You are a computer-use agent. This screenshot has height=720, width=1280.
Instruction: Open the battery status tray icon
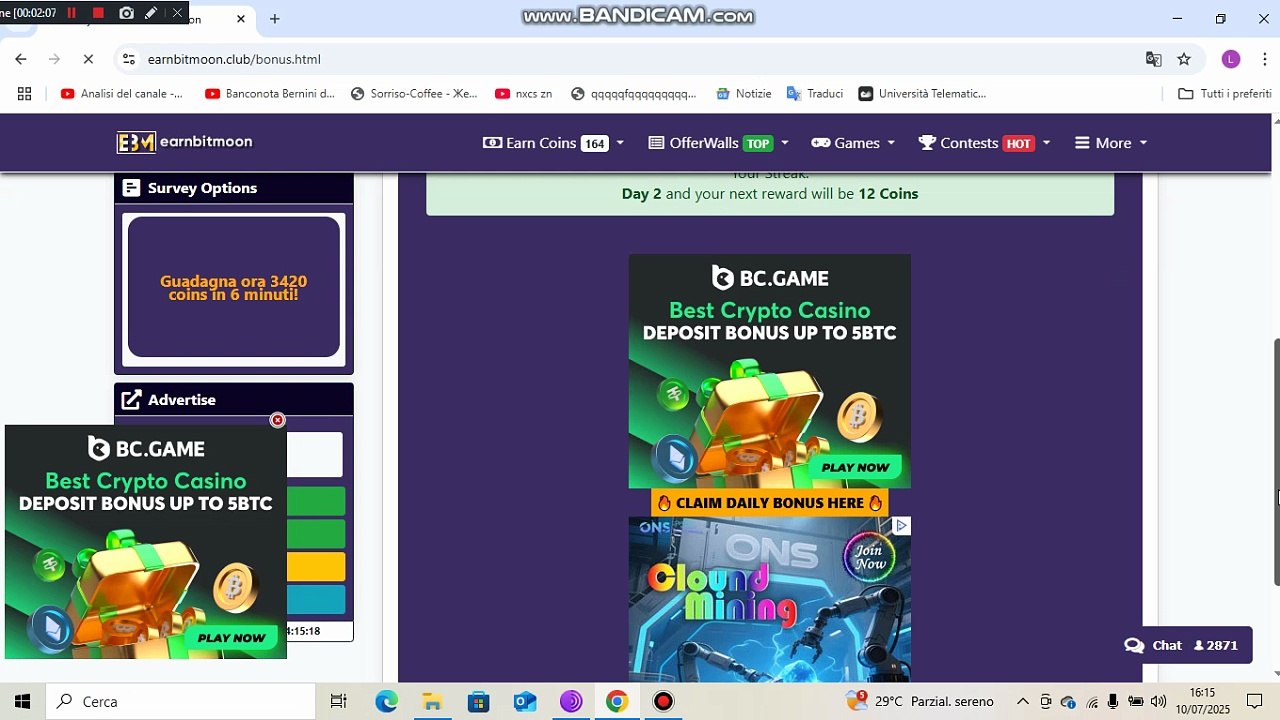(x=1136, y=702)
